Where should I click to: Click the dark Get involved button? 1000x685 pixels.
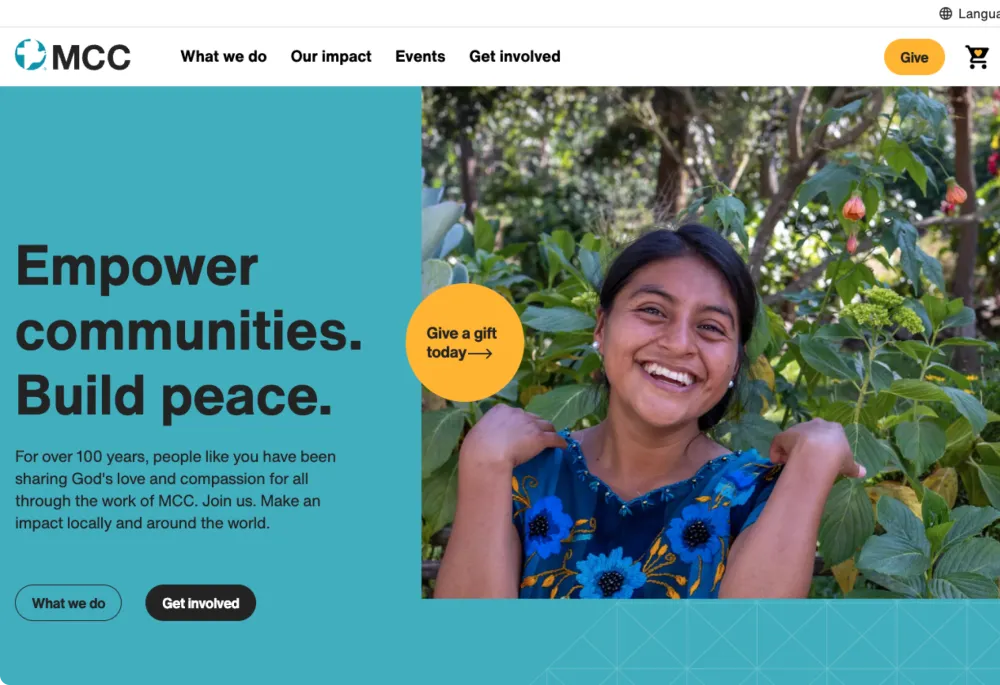pos(200,603)
